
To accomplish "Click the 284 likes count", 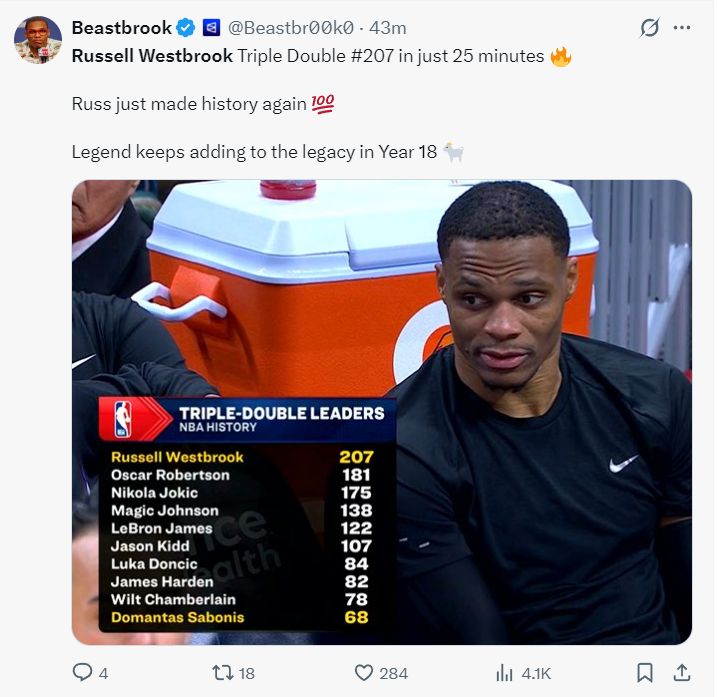I will click(393, 673).
